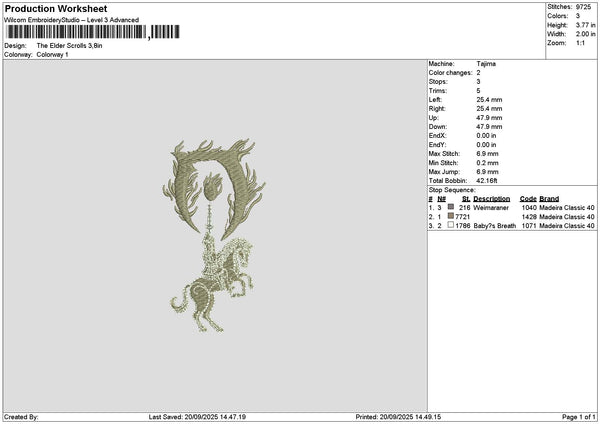Click 'Madeira Classic 40' in Weimaraner row
Viewport: 600px width, 424px height.
[567, 208]
